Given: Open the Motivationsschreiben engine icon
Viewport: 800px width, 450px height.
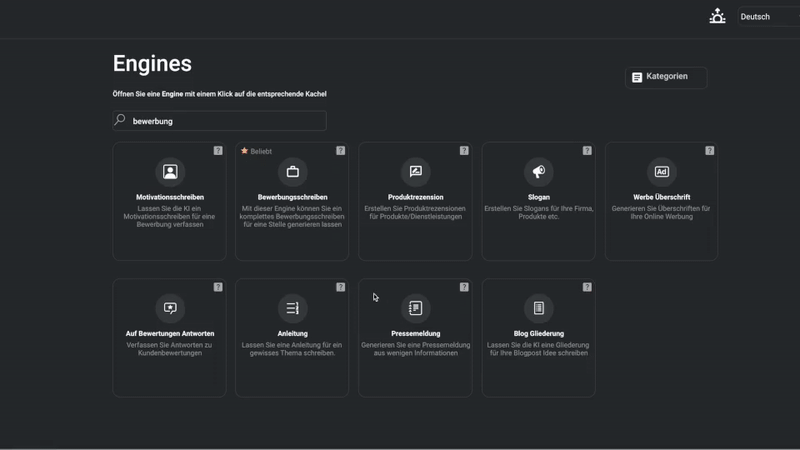Looking at the screenshot, I should click(170, 171).
